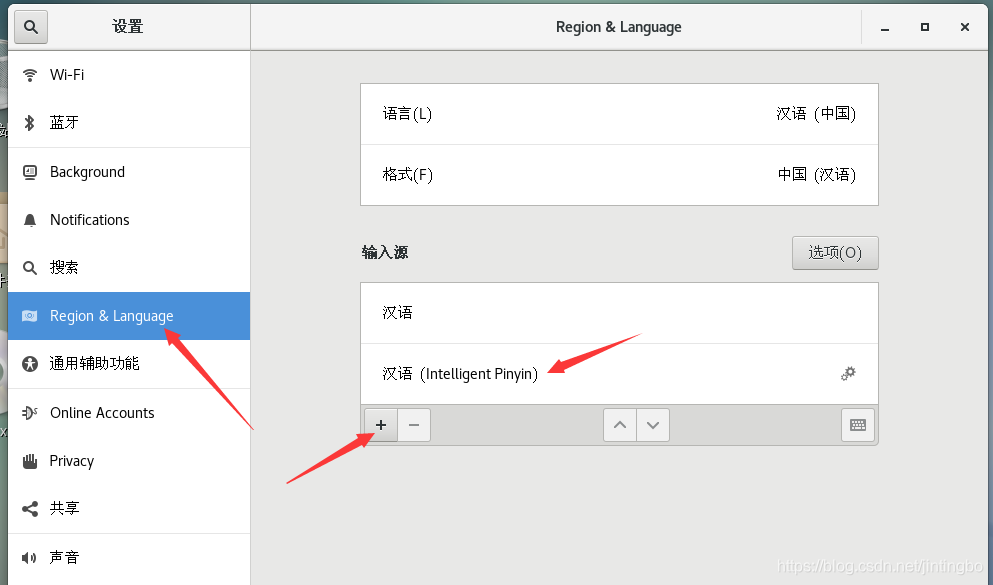
Task: Close the settings window
Action: 965,27
